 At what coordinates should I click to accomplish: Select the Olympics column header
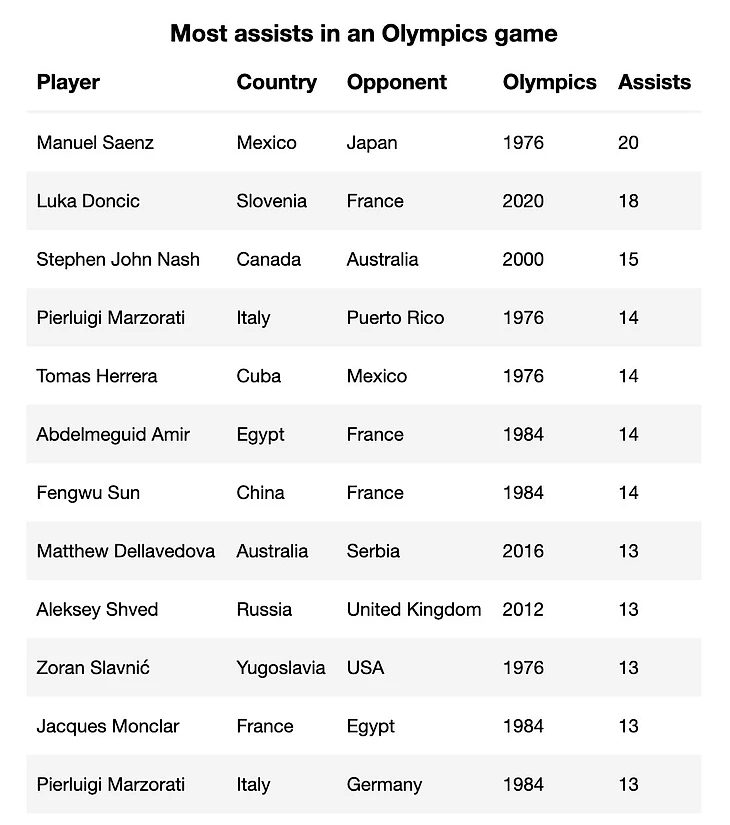coord(549,82)
